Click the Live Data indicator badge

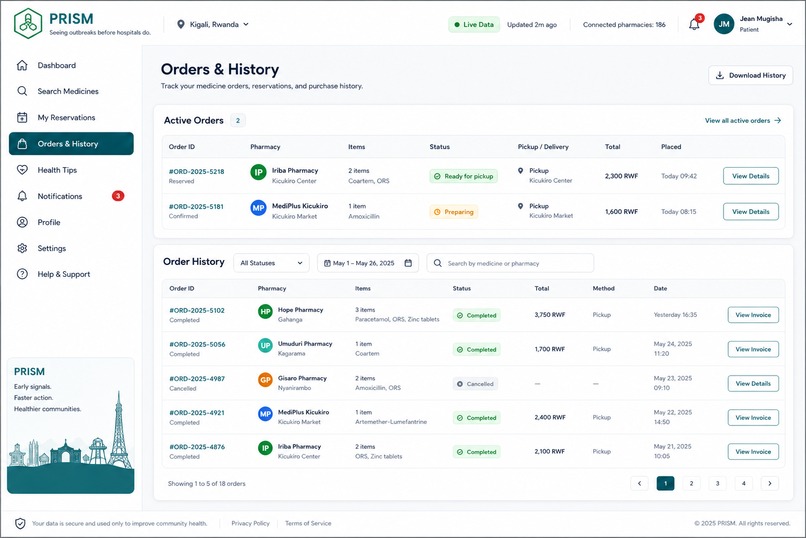[474, 24]
